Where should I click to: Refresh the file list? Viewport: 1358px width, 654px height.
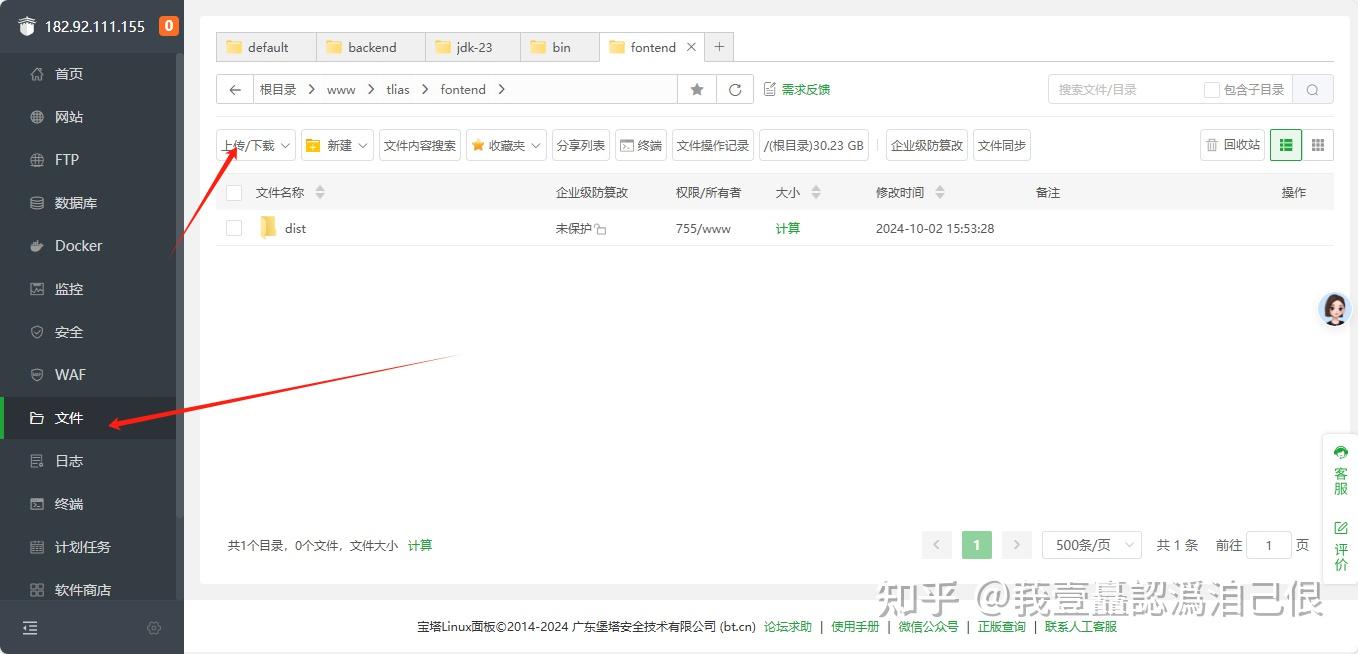tap(735, 89)
